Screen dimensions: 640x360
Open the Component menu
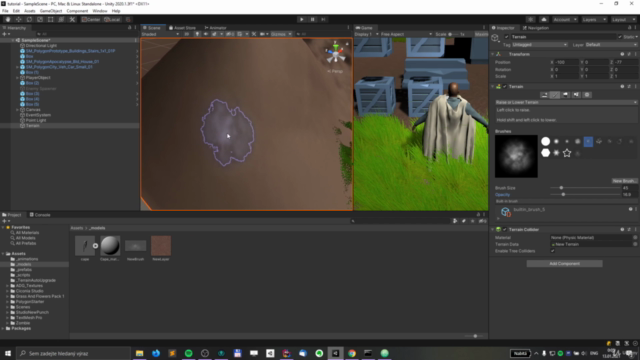(77, 11)
